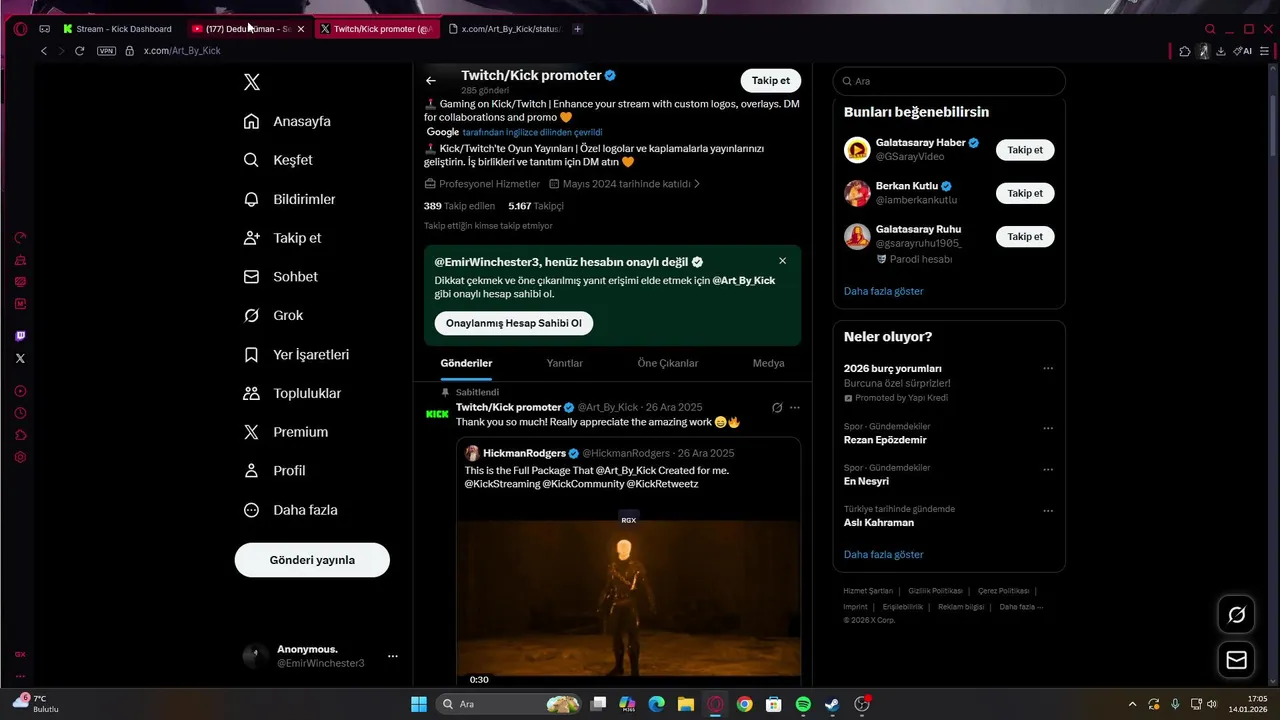The height and width of the screenshot is (720, 1280).
Task: Open the floating Grok button
Action: [x=1237, y=614]
